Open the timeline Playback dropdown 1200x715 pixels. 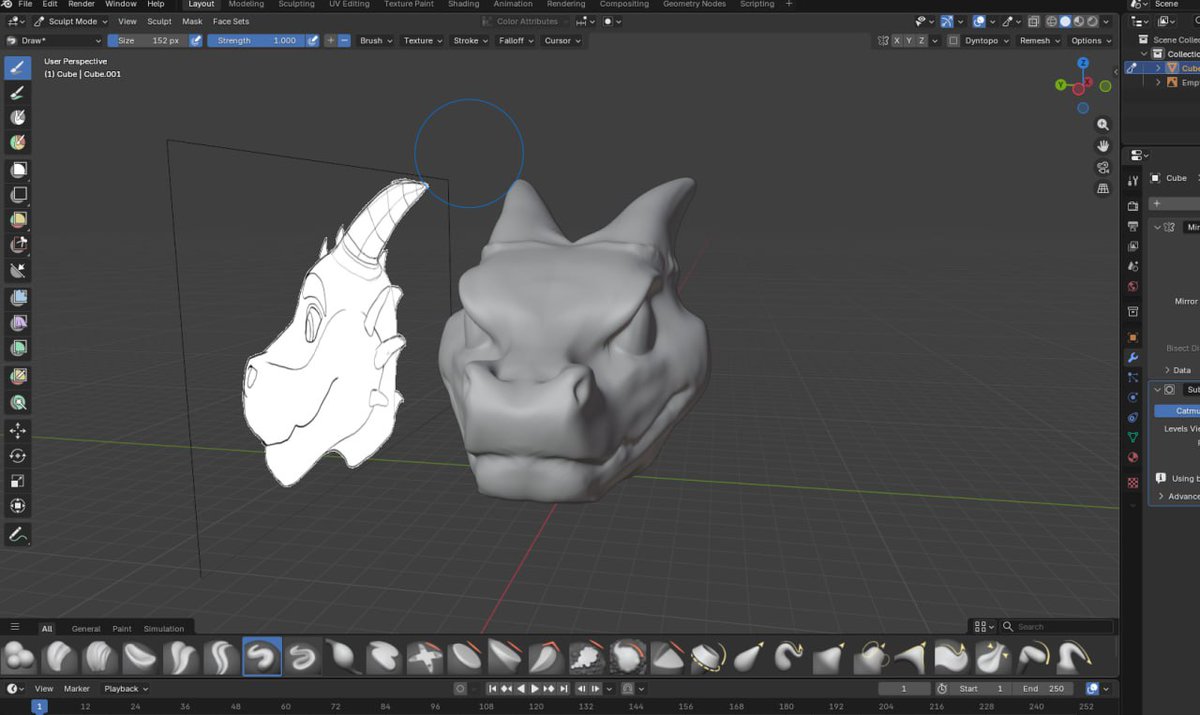[x=125, y=689]
